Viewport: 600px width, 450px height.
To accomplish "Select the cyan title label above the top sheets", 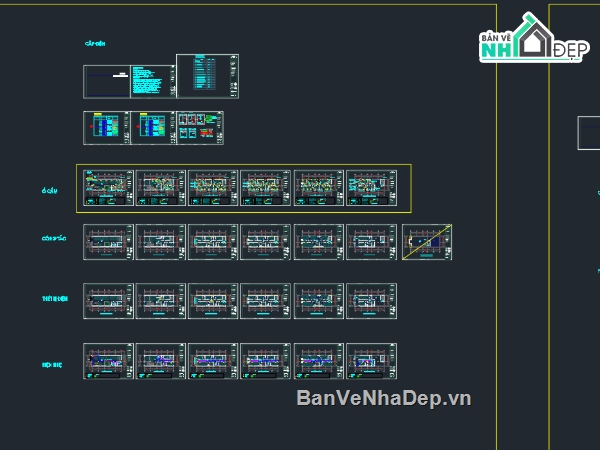I will (x=96, y=43).
